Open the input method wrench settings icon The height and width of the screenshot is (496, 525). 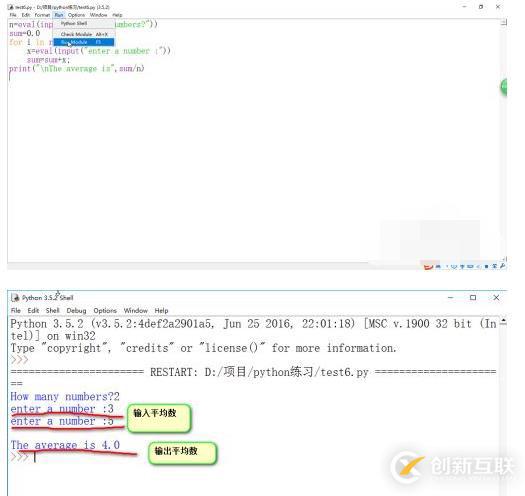pyautogui.click(x=502, y=266)
